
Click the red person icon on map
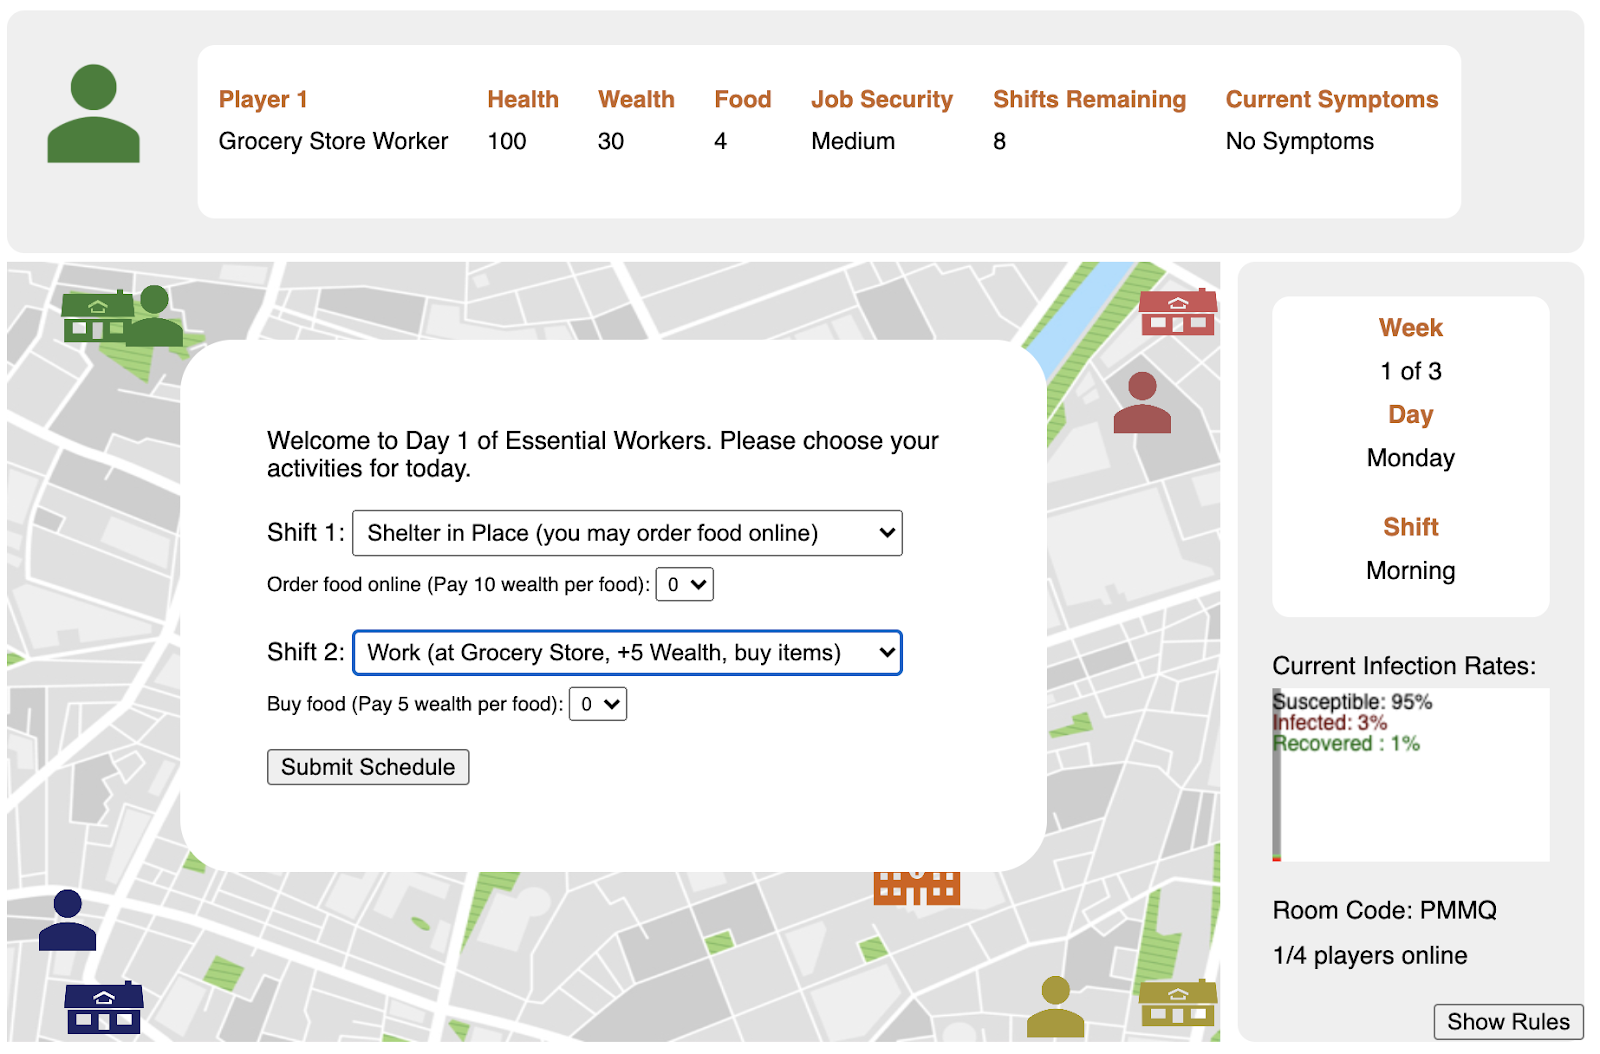[1142, 402]
